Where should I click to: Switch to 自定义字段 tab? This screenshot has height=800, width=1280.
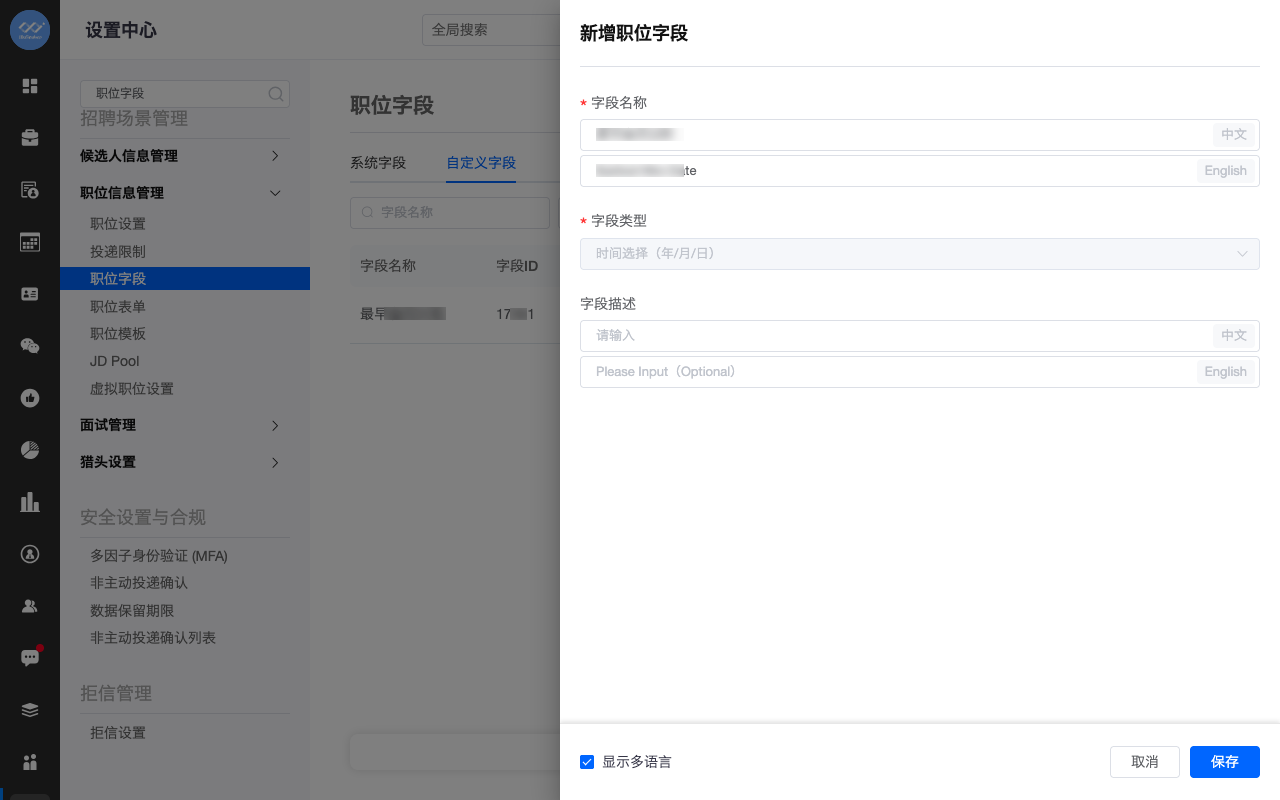tap(481, 163)
